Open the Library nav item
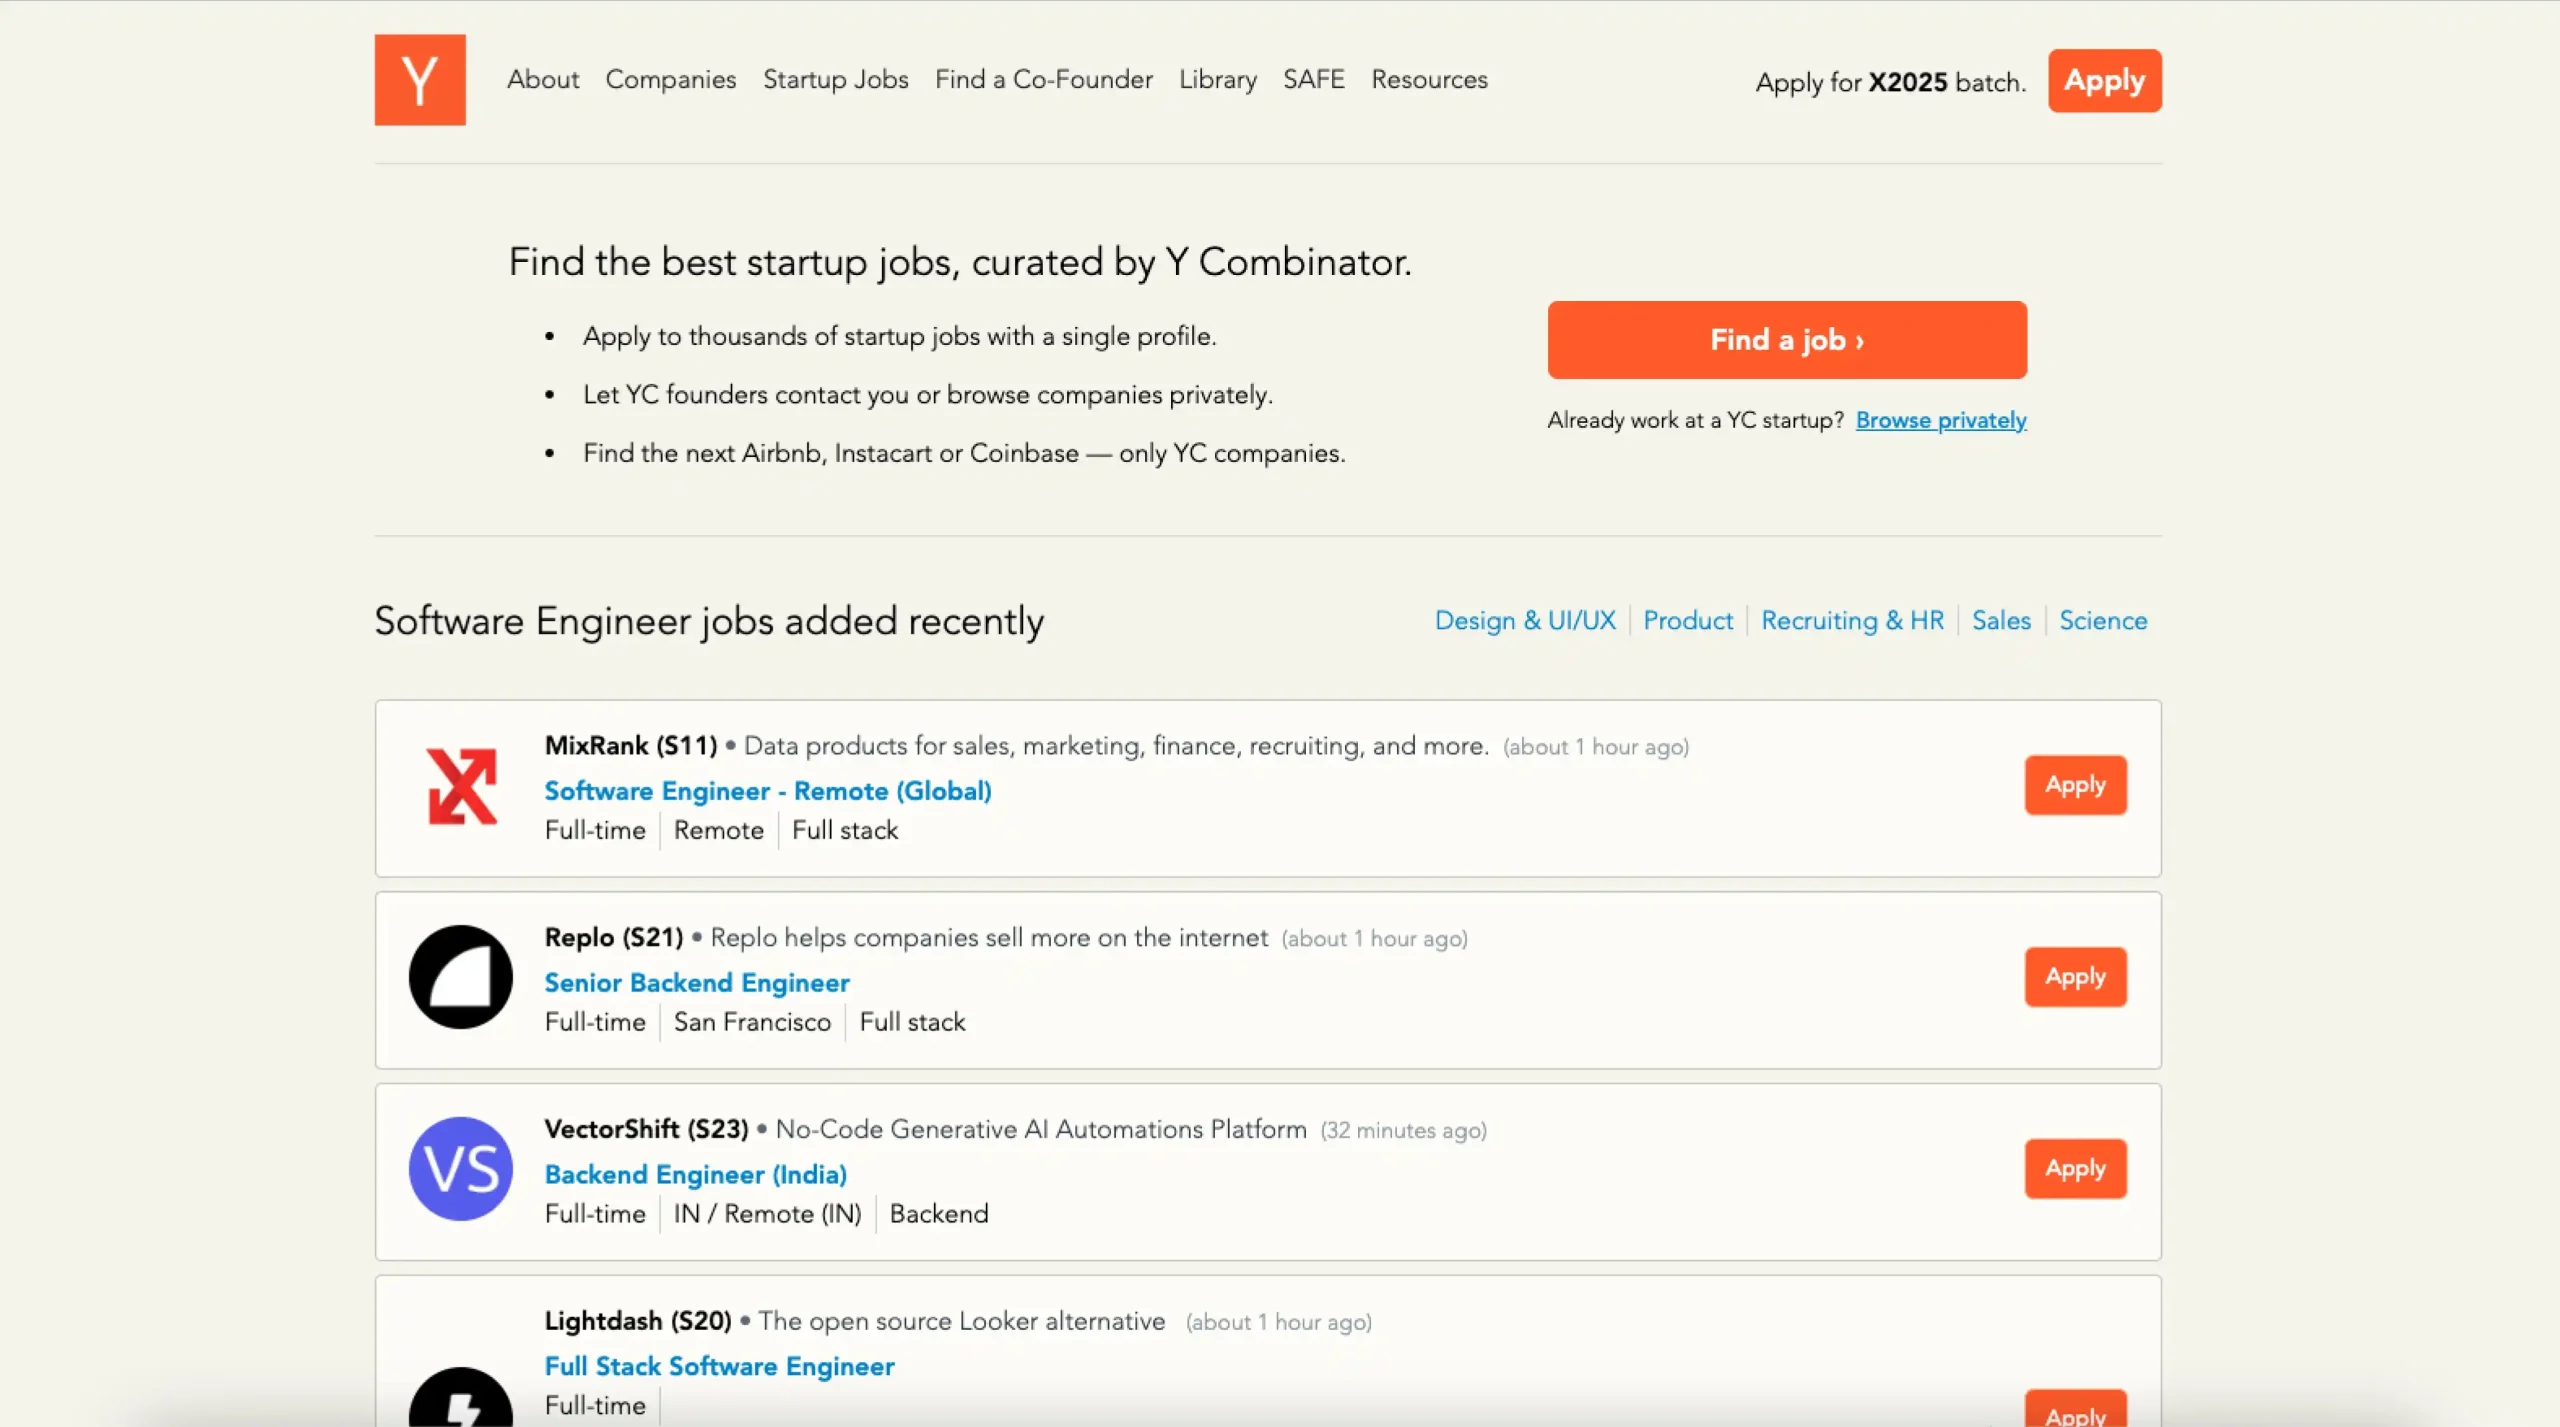This screenshot has height=1427, width=2560. point(1218,79)
